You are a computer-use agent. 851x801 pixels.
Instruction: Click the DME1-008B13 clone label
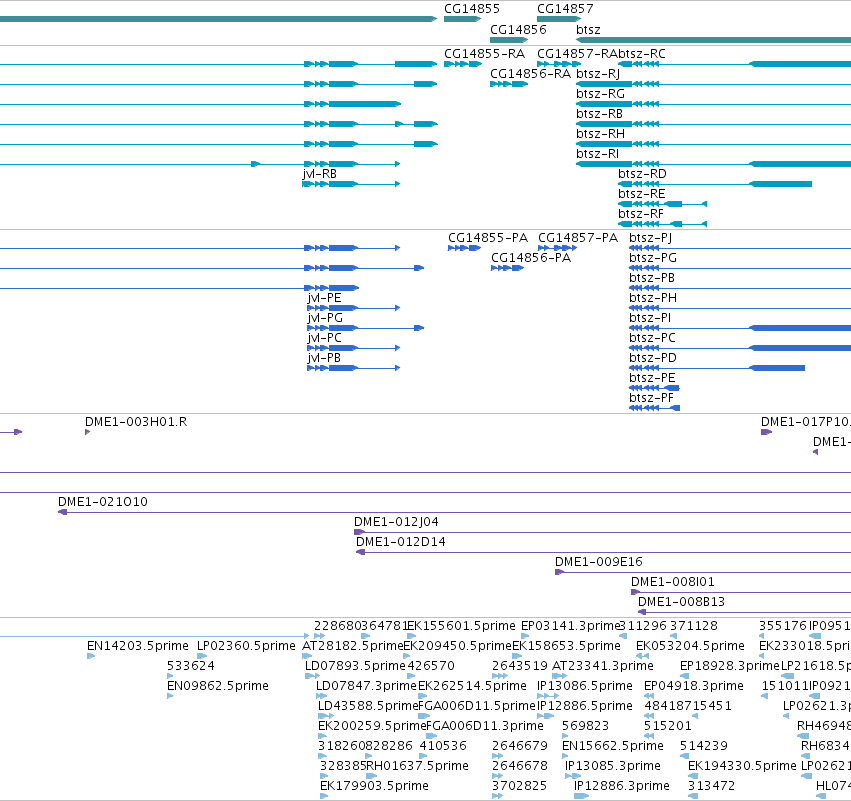click(681, 602)
